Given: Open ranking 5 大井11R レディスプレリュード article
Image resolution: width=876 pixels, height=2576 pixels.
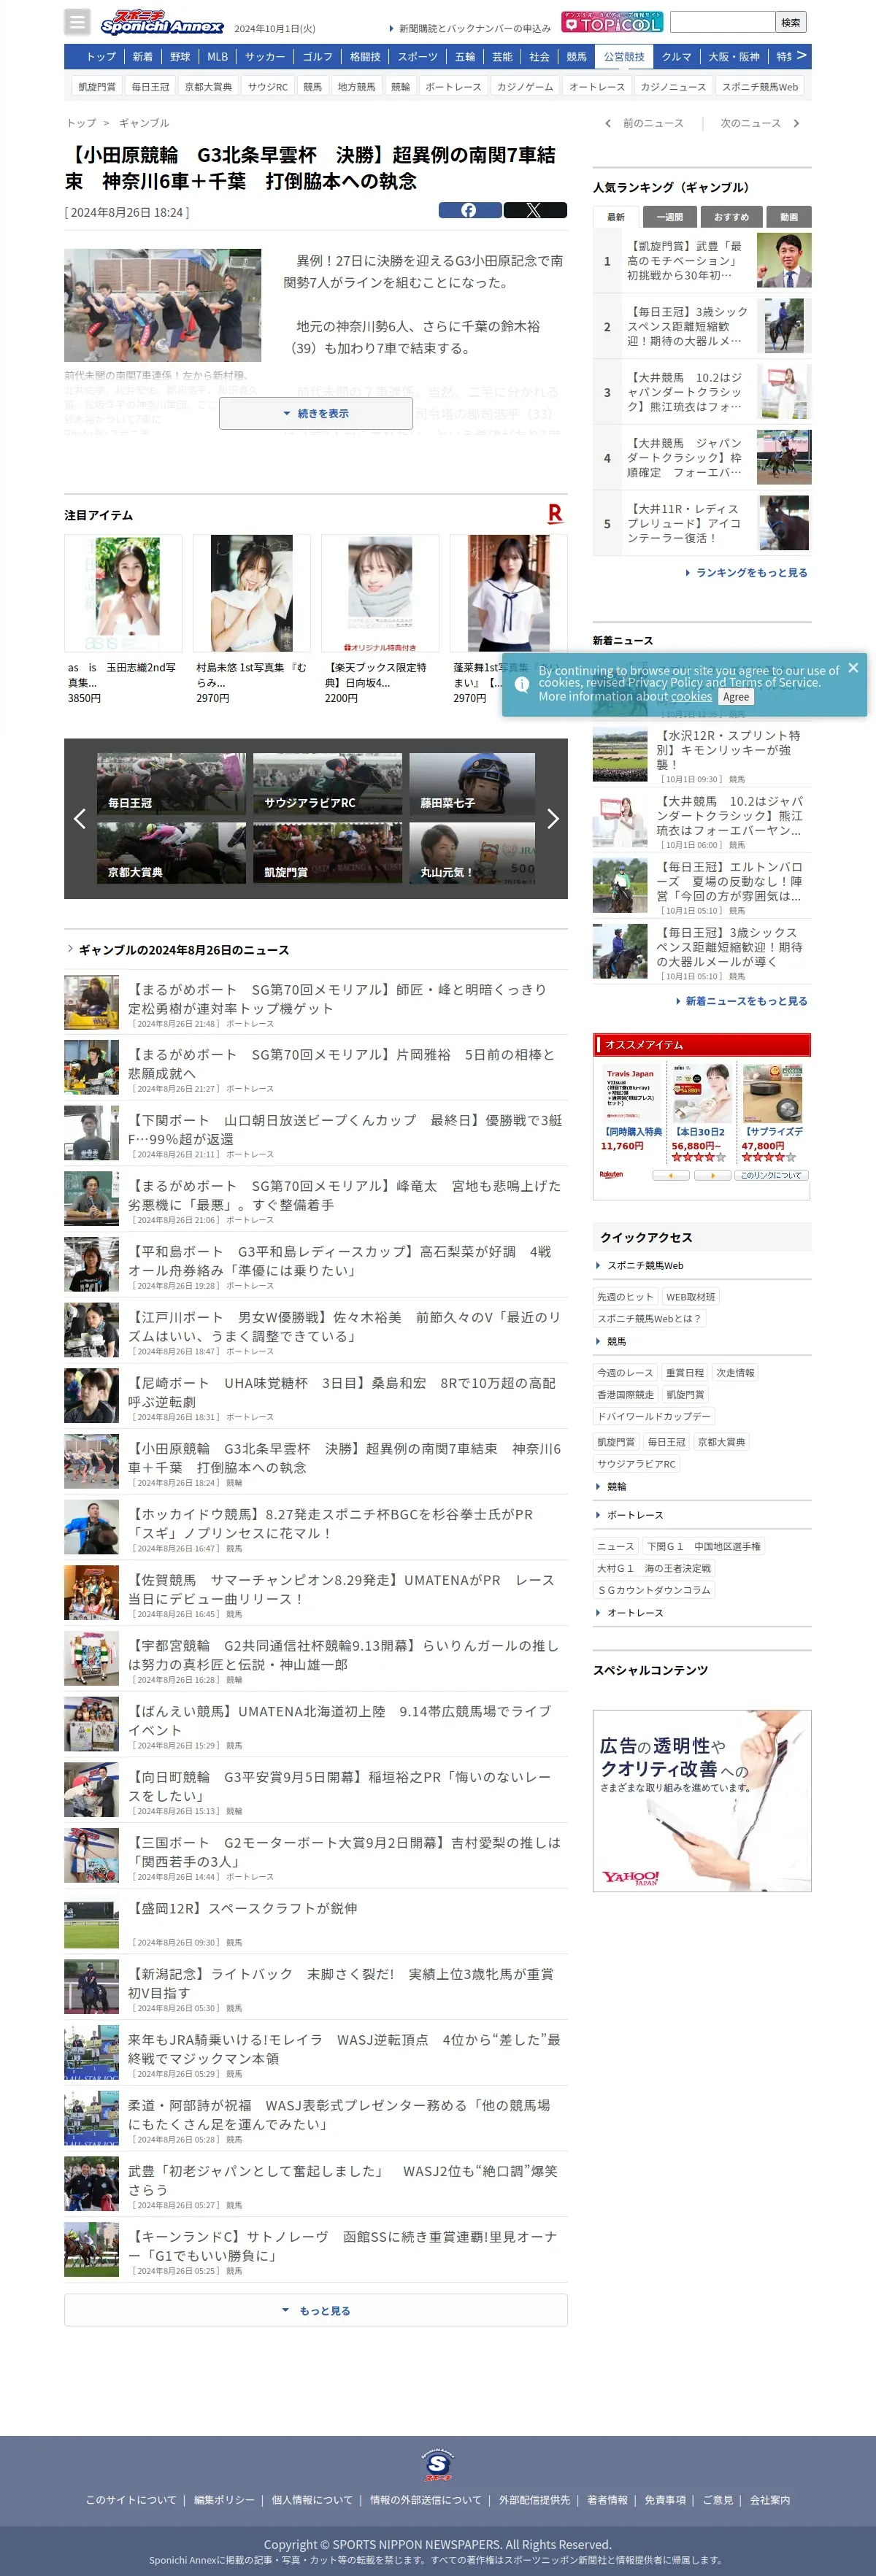Looking at the screenshot, I should pos(702,523).
